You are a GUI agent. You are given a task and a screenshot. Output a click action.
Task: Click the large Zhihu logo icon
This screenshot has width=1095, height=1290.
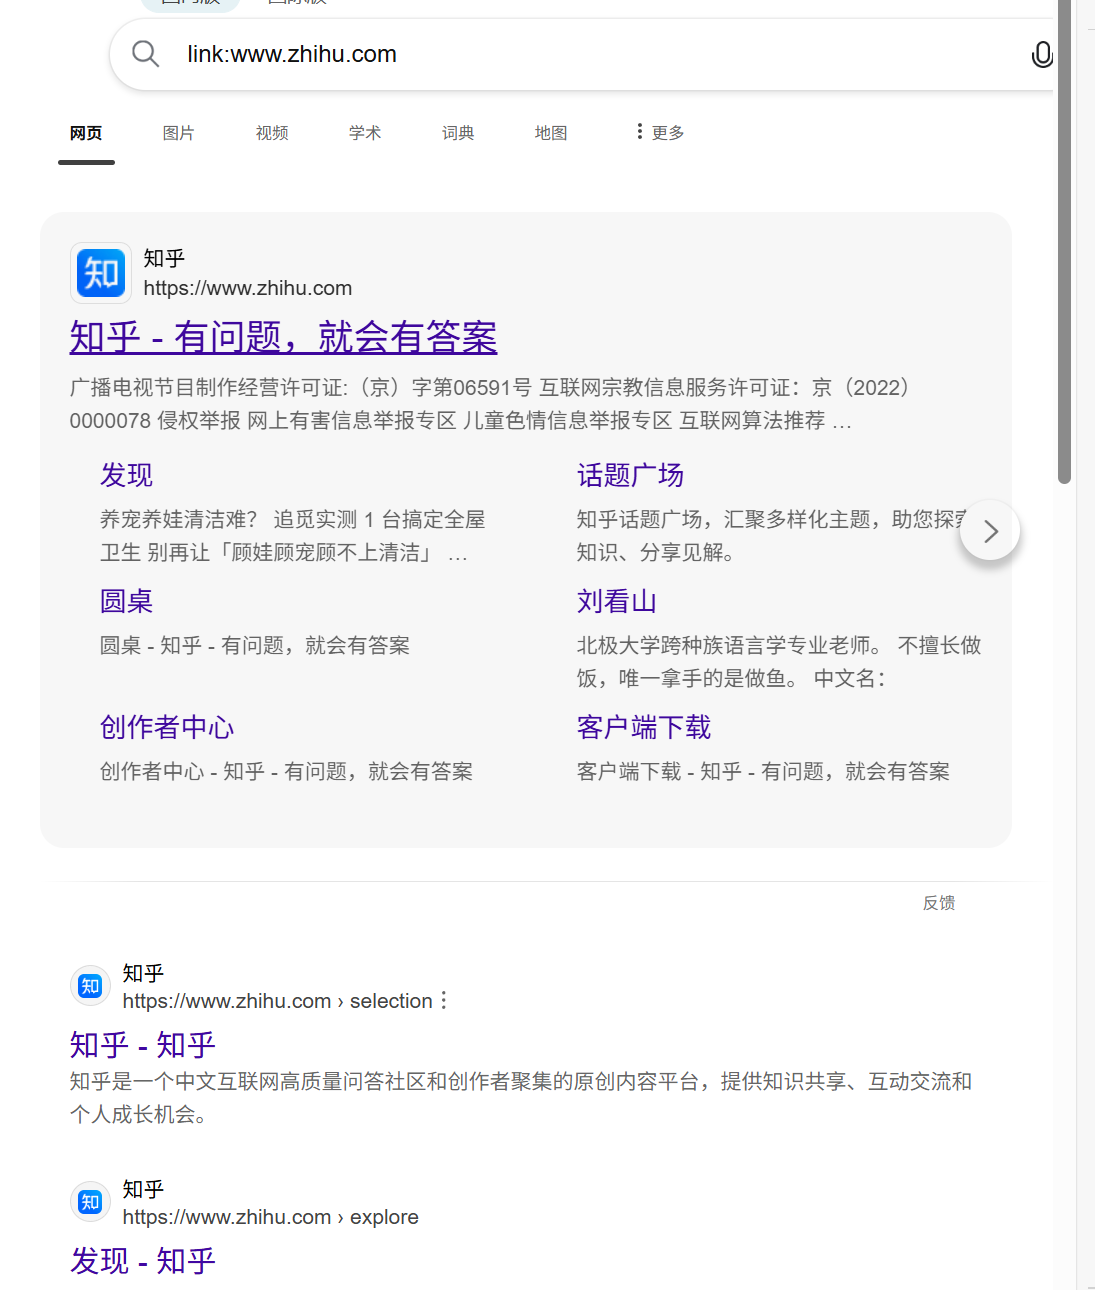click(101, 273)
